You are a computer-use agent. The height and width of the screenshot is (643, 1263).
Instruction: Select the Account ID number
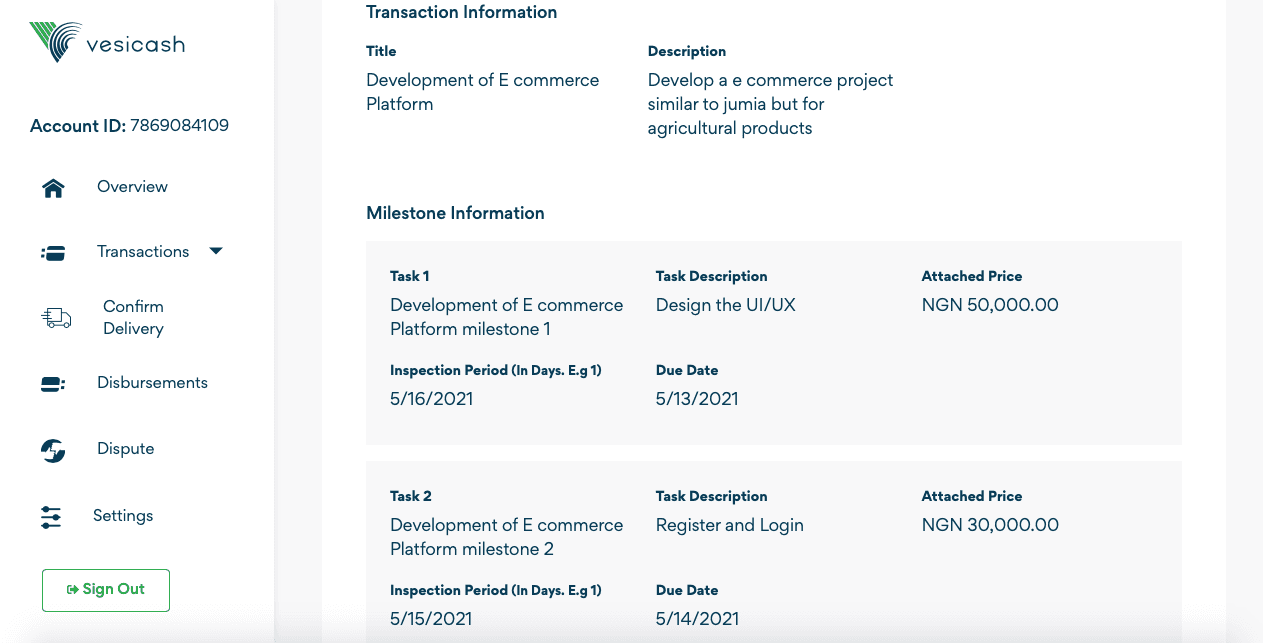pos(179,126)
